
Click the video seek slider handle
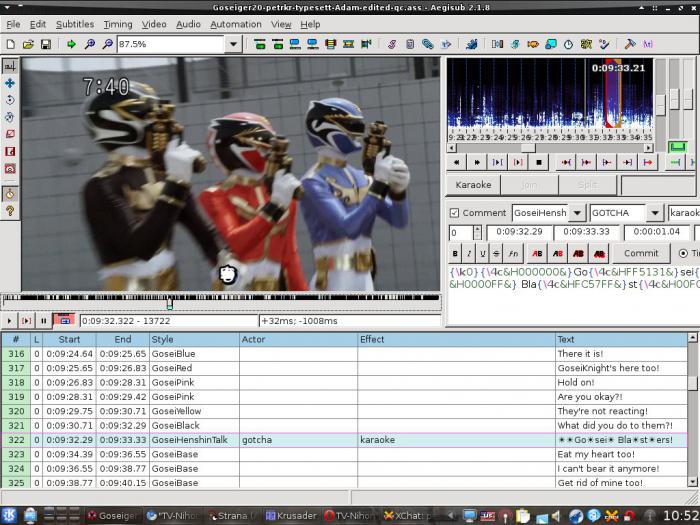click(x=170, y=304)
